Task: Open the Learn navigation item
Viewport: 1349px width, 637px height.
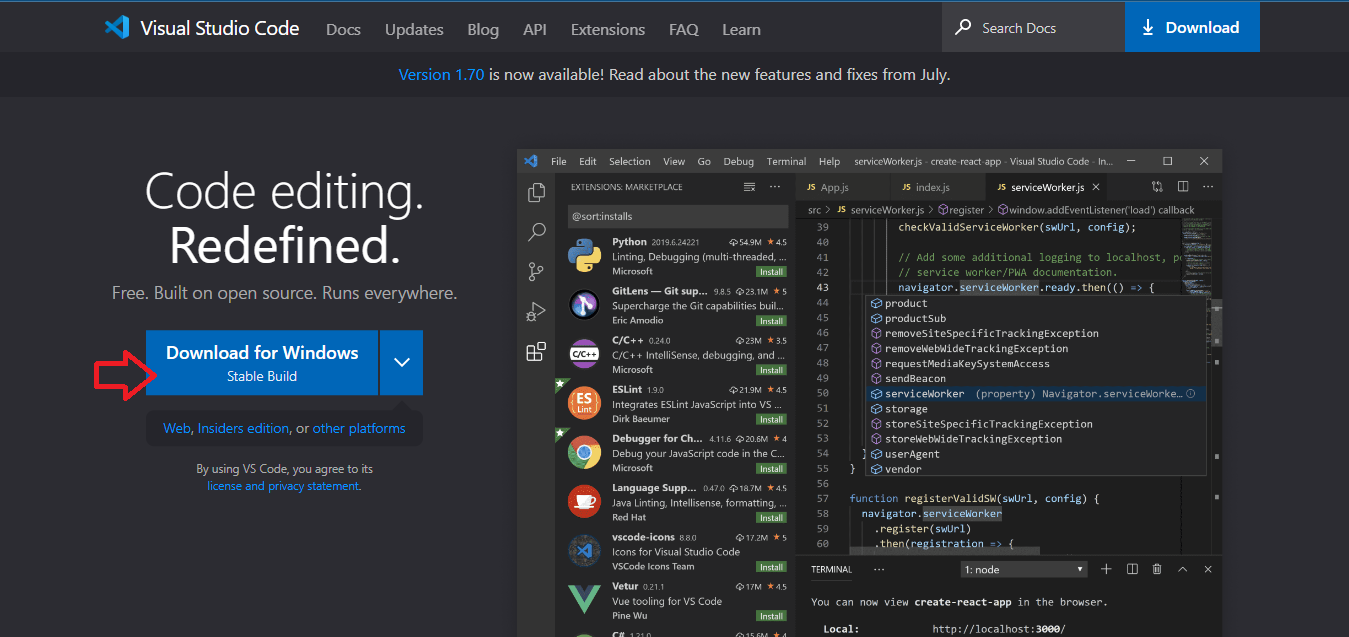Action: (741, 29)
